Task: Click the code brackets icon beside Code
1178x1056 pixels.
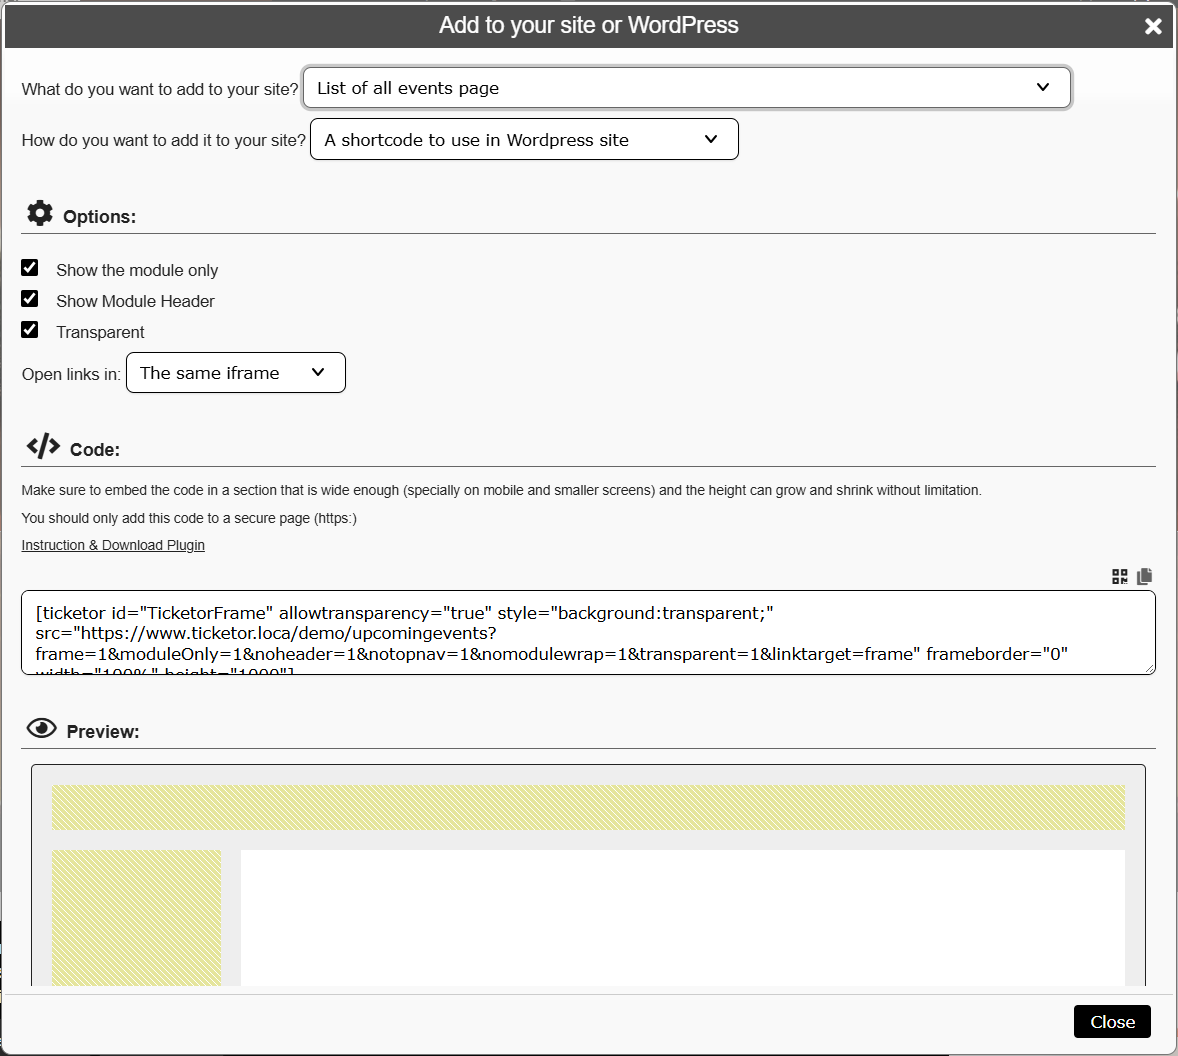Action: pyautogui.click(x=43, y=446)
